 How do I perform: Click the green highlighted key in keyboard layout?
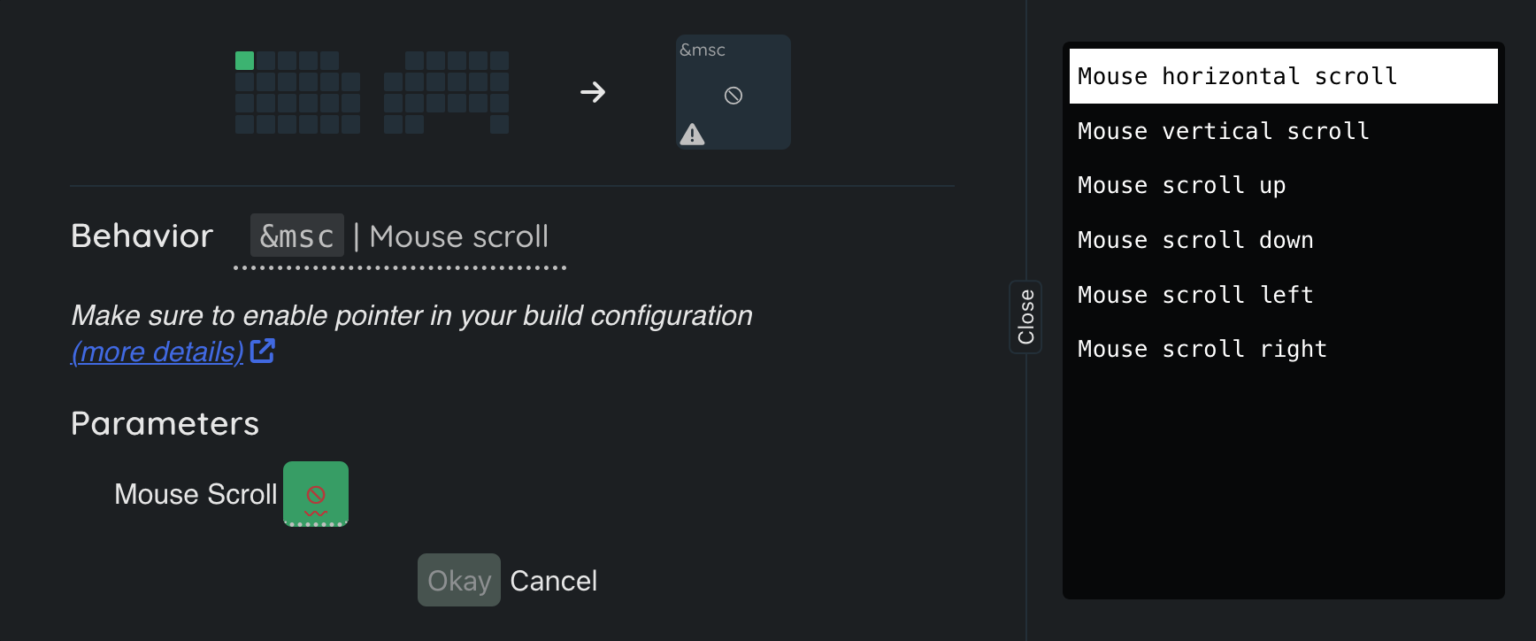point(244,61)
